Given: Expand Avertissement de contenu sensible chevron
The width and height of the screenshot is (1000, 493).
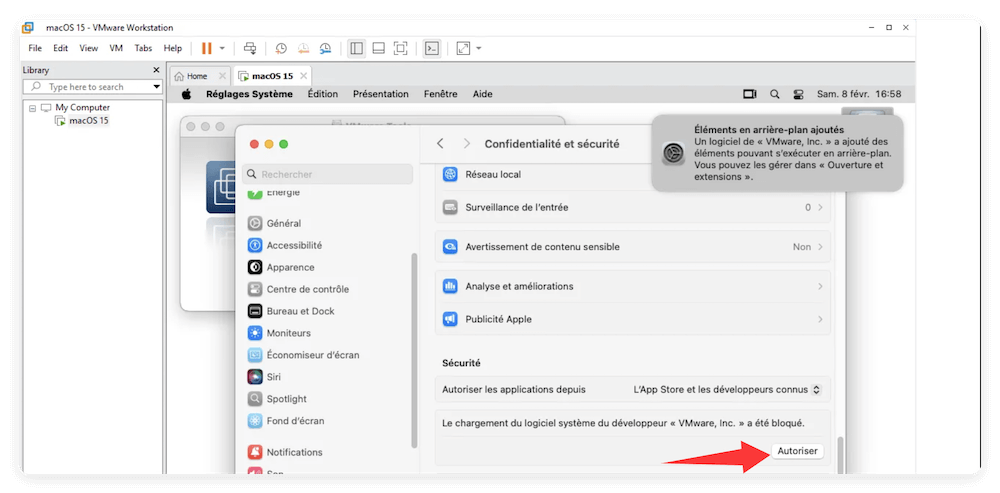Looking at the screenshot, I should (x=820, y=247).
